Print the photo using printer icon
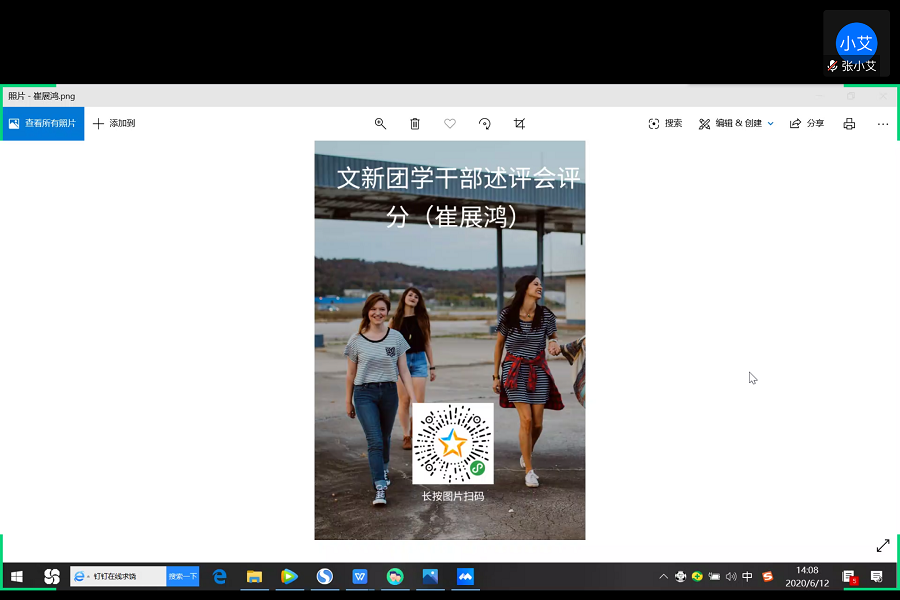The width and height of the screenshot is (900, 600). point(849,124)
